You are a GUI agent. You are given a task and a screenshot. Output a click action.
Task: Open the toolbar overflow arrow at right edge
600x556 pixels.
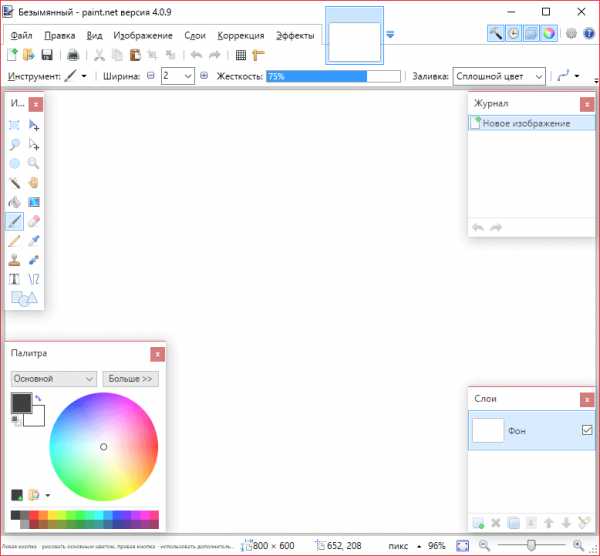(596, 81)
